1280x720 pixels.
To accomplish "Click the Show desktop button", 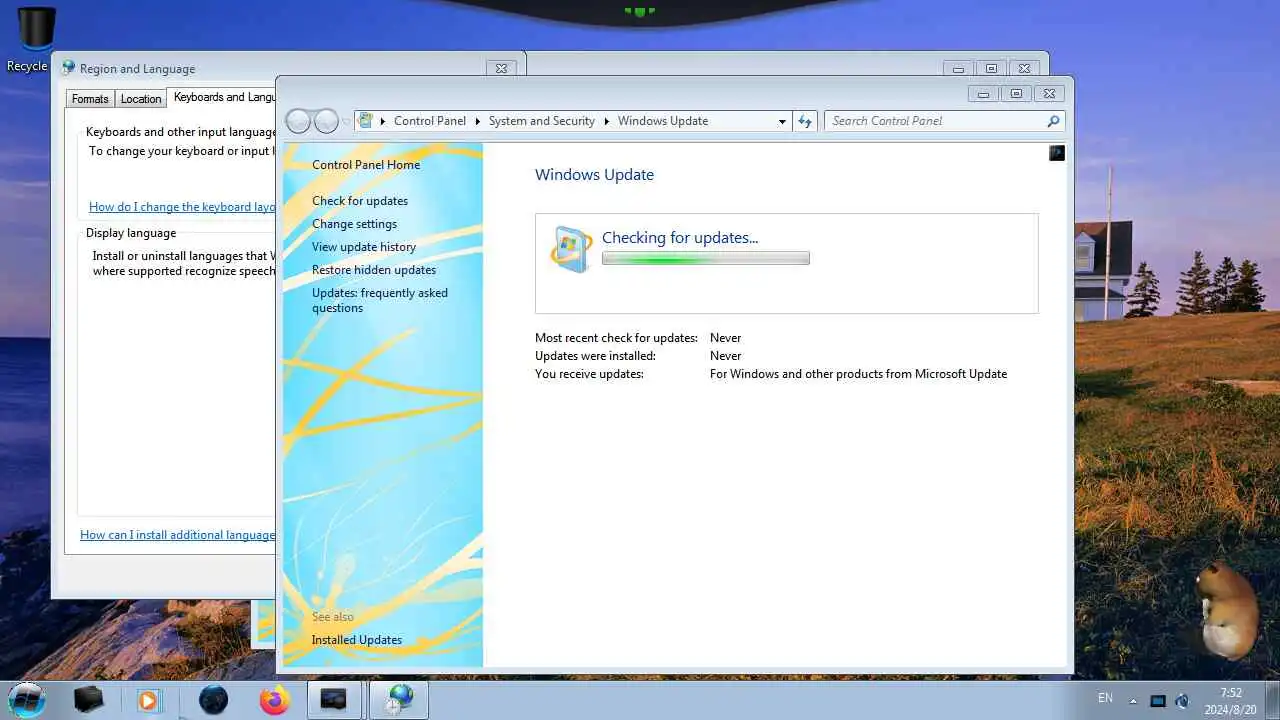I will 1272,700.
